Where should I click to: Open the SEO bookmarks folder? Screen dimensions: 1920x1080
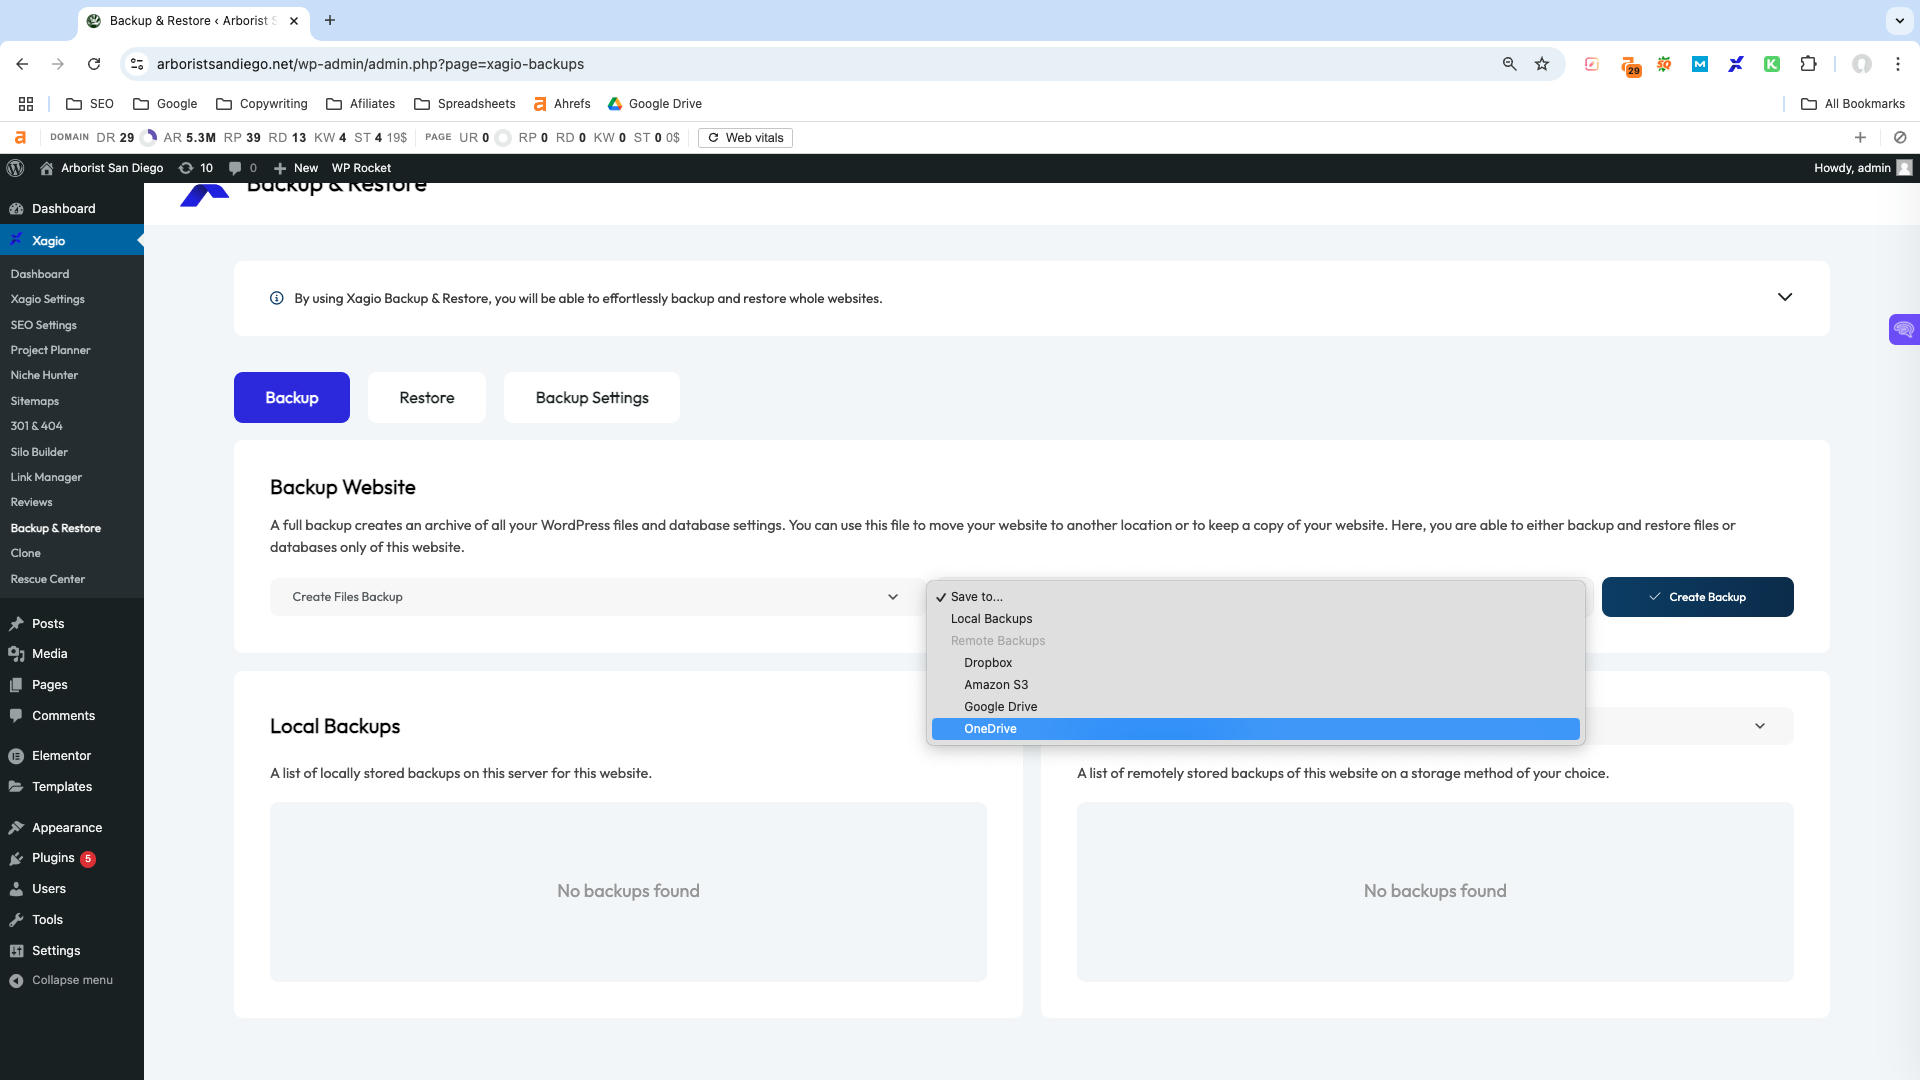[x=90, y=104]
